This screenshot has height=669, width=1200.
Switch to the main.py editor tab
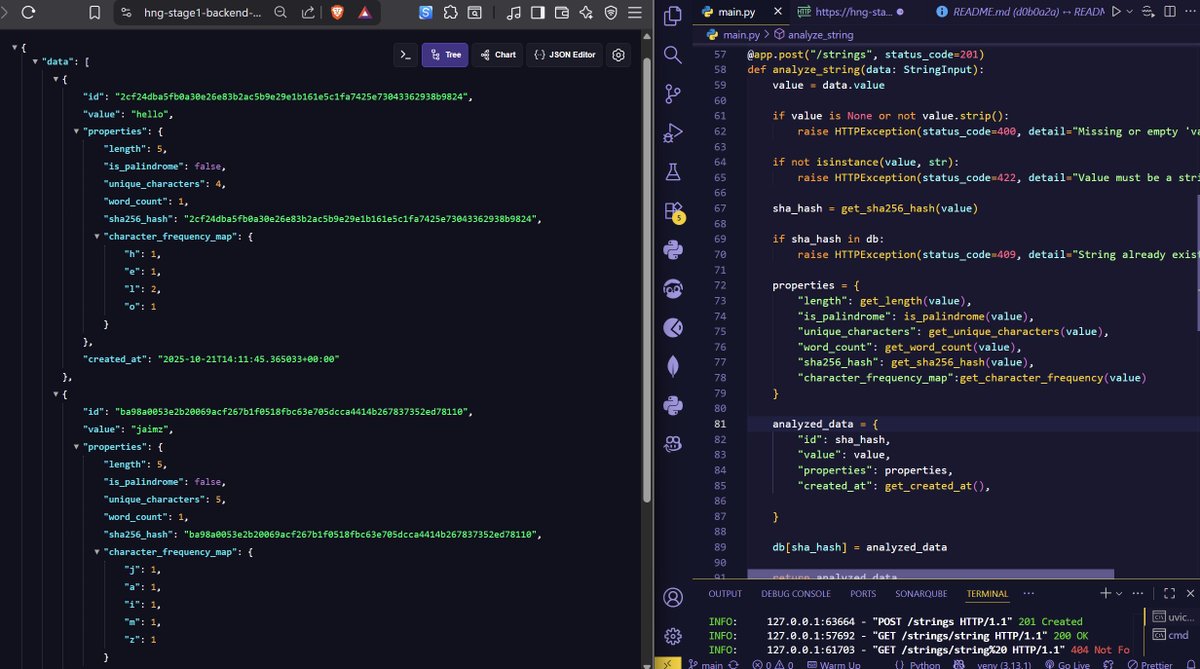tap(737, 12)
